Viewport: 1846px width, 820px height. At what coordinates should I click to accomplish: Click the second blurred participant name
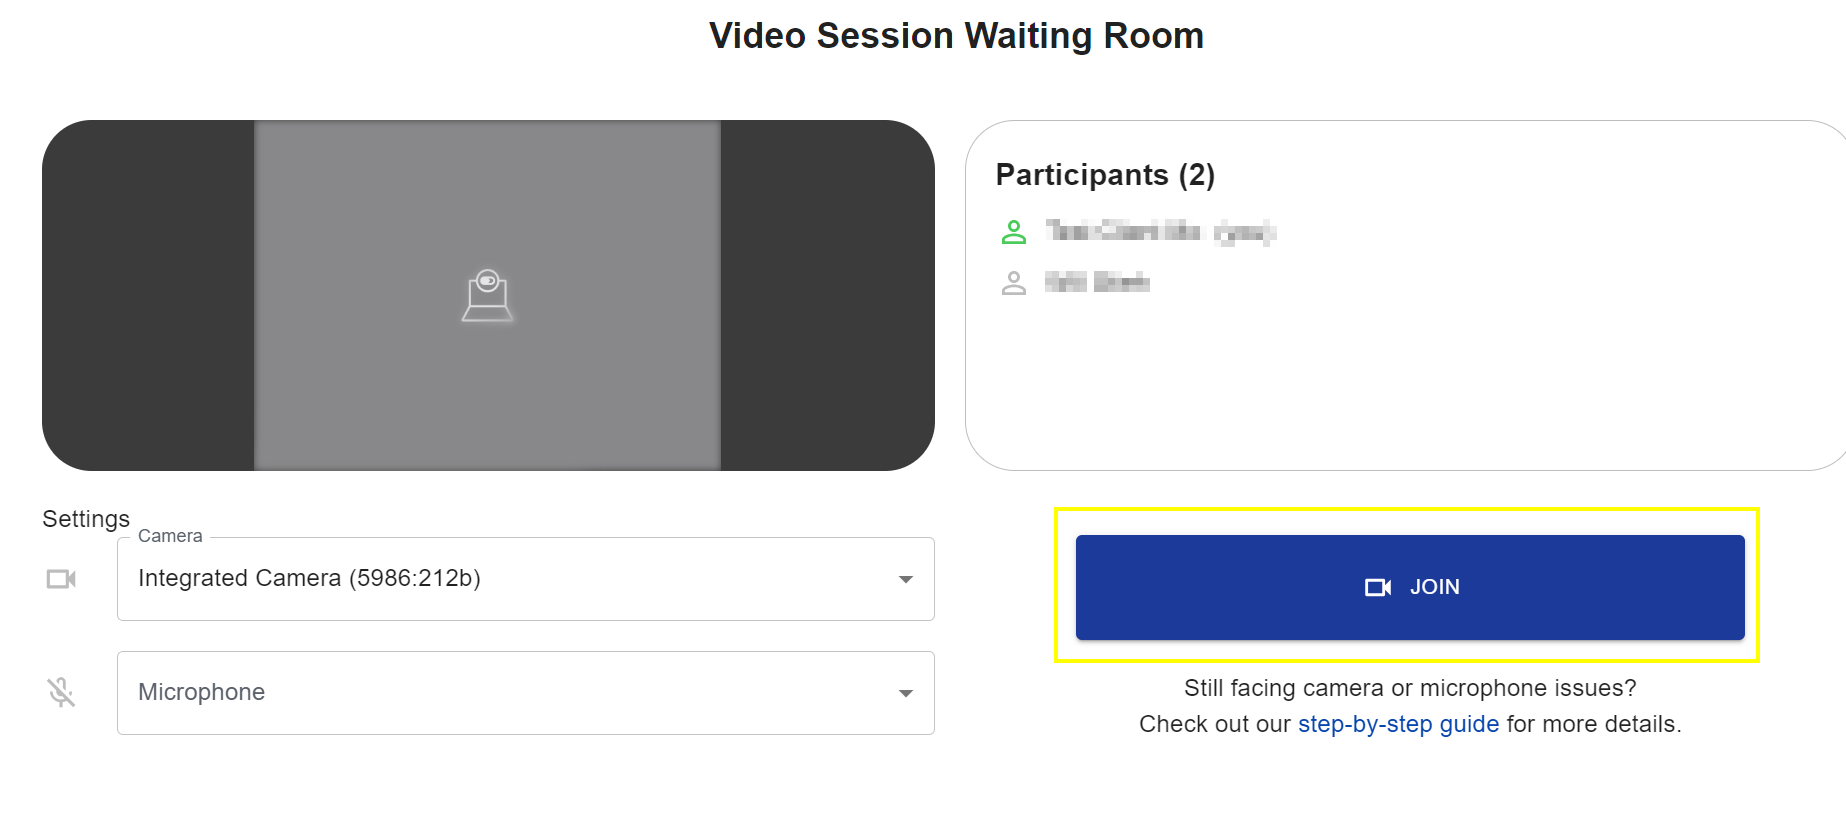click(x=1097, y=282)
